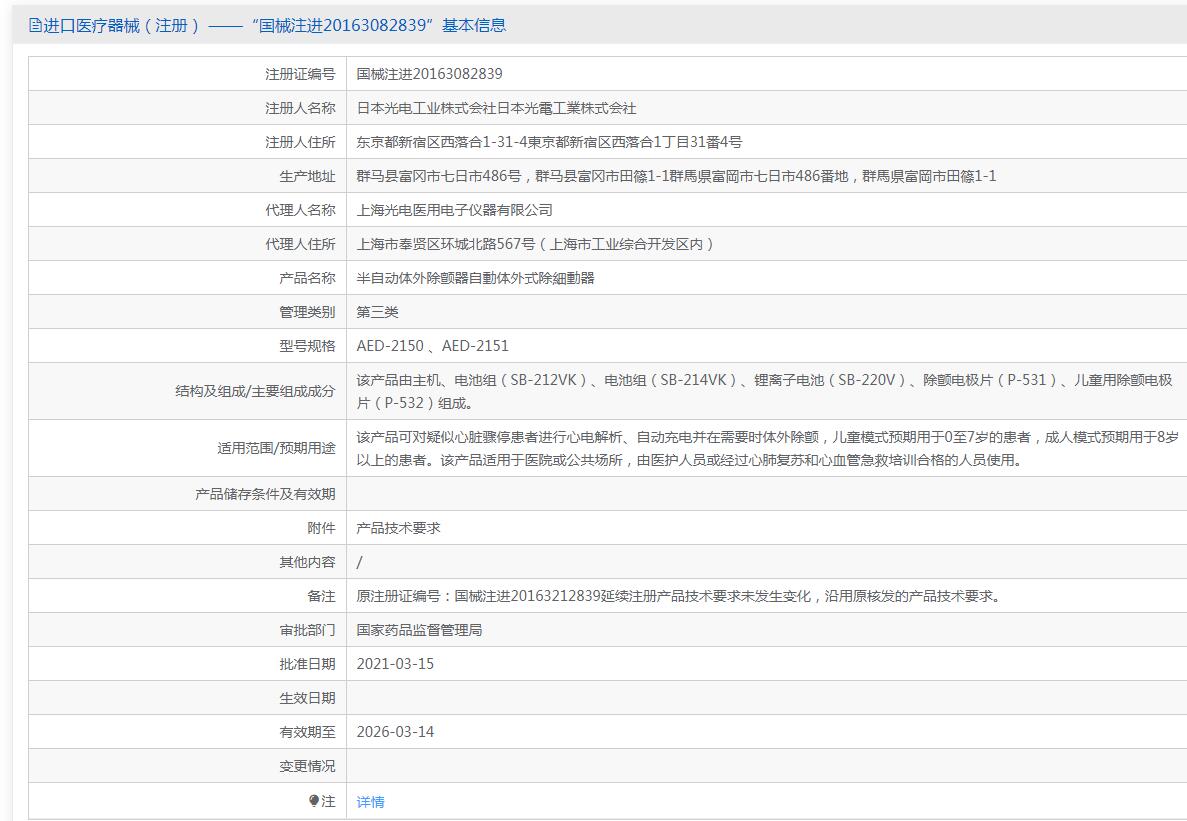Click the model spec AED-2150、AED-2151
The width and height of the screenshot is (1187, 821).
click(x=432, y=346)
